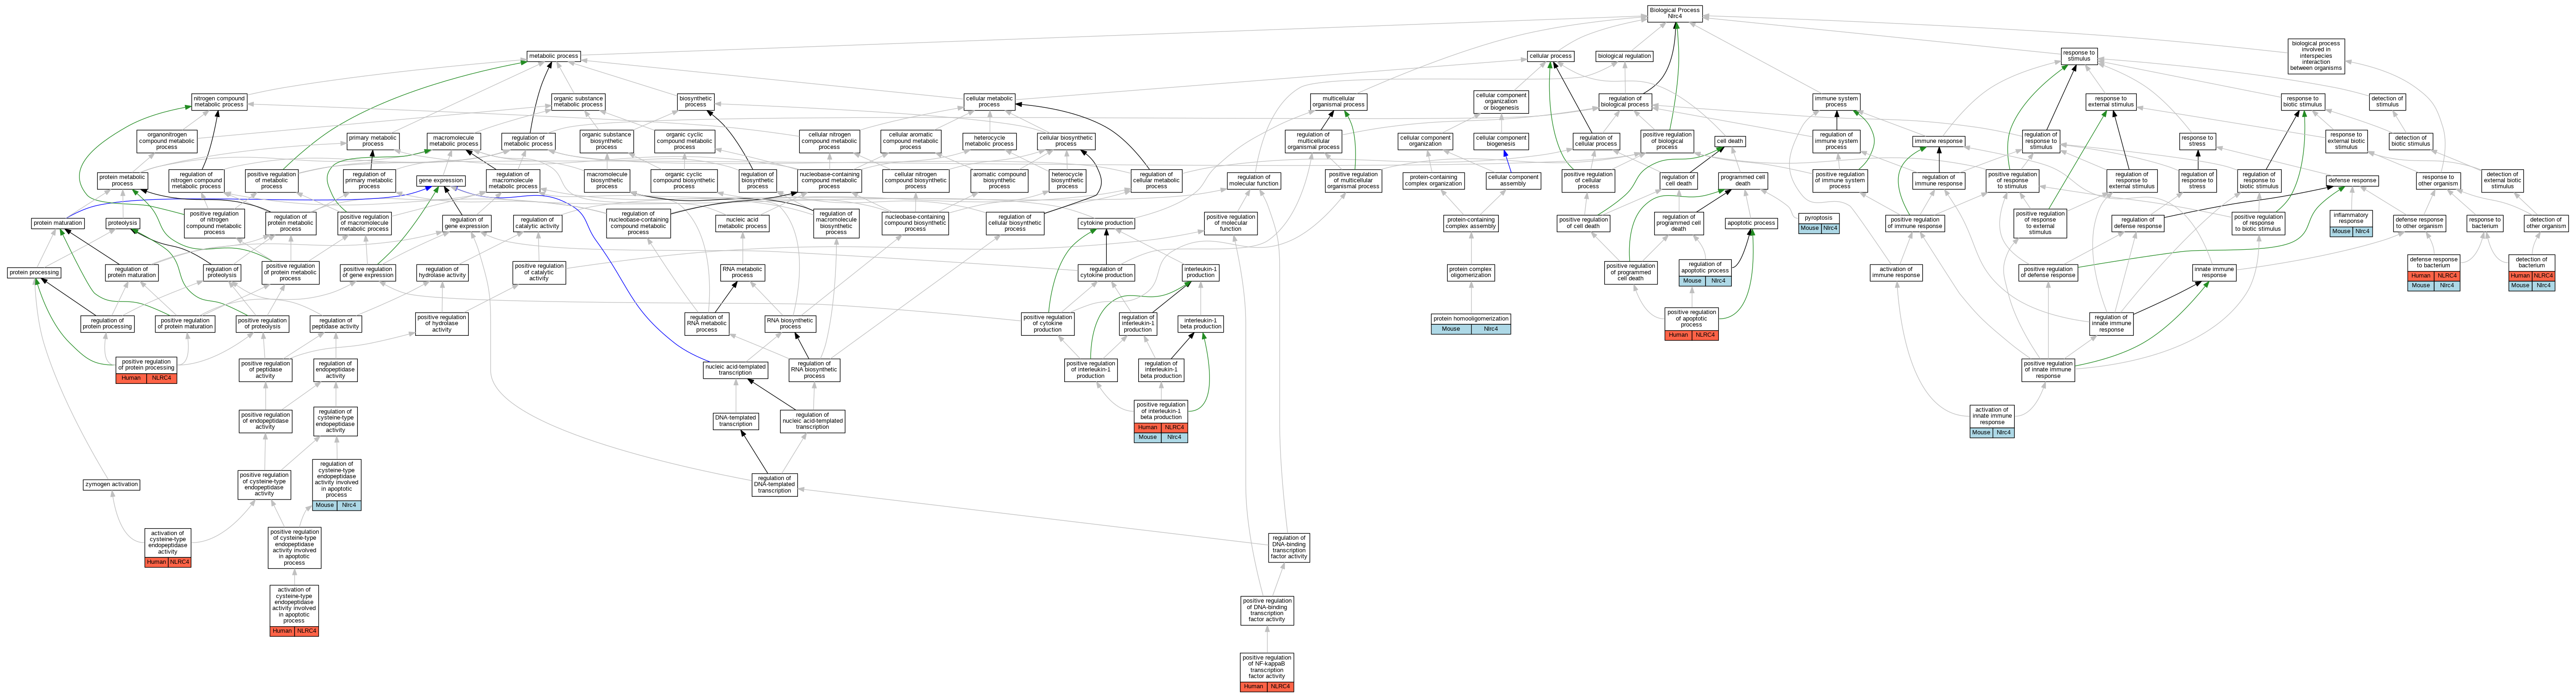Select the 'nitrogen compound metabolic process' node
Viewport: 2576px width, 697px height.
tap(219, 102)
